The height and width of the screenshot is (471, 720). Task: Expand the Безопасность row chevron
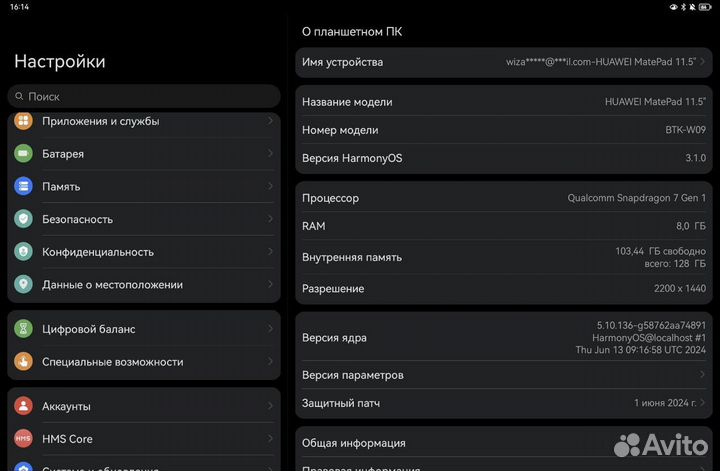pos(270,219)
